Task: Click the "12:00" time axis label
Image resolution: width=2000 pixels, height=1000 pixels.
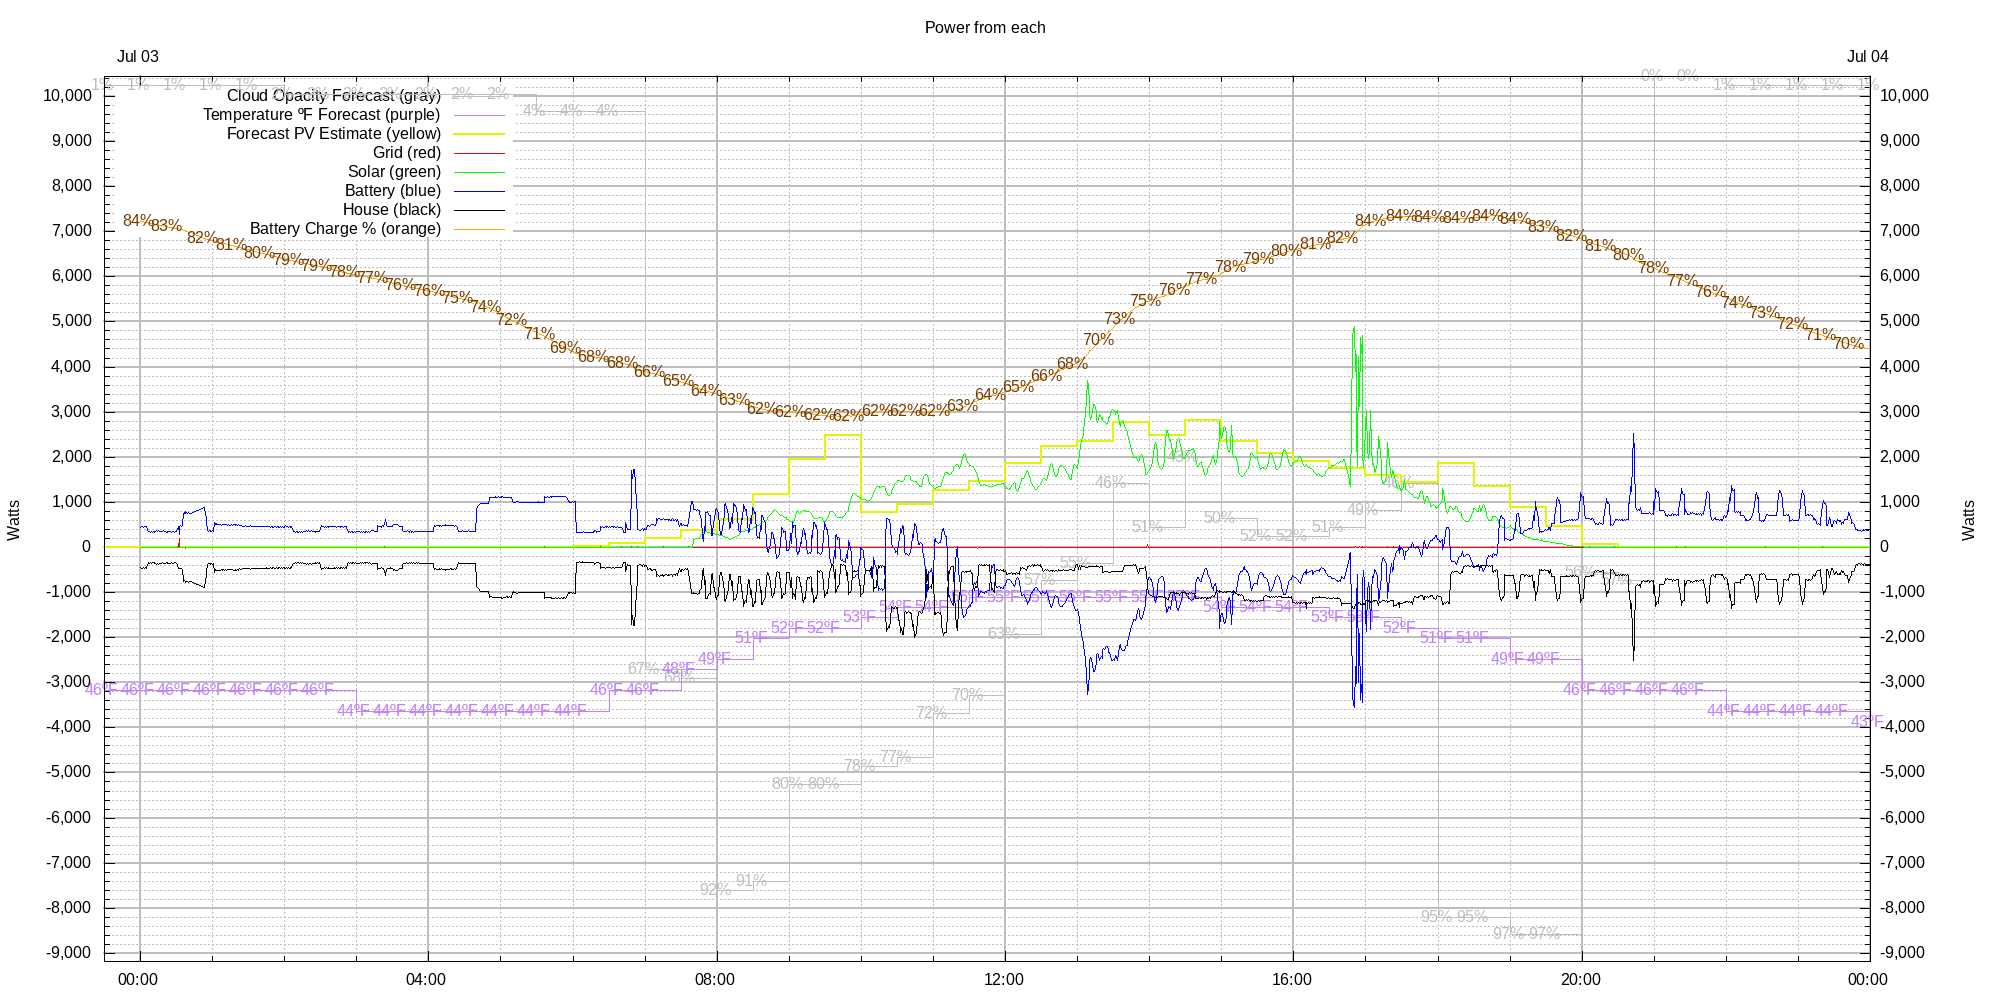Action: [1004, 980]
